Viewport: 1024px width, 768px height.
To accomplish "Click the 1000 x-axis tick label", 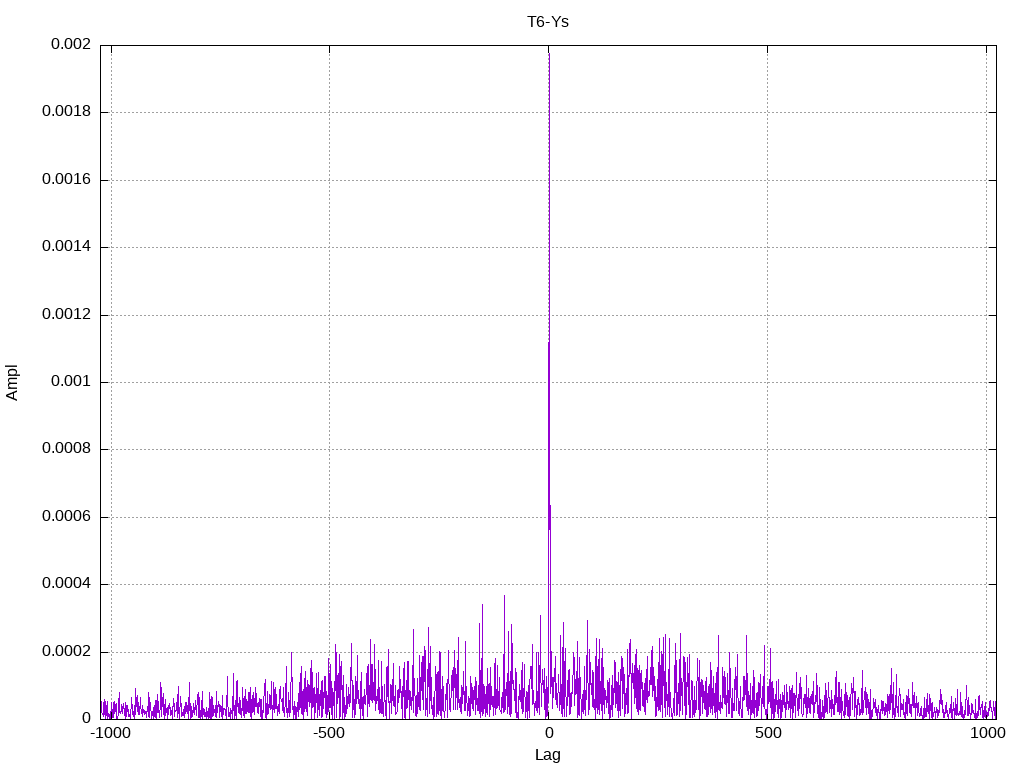I will pos(986,734).
